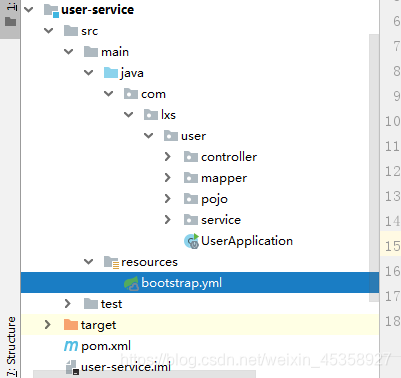Click editor gutter line number 12

[392, 171]
